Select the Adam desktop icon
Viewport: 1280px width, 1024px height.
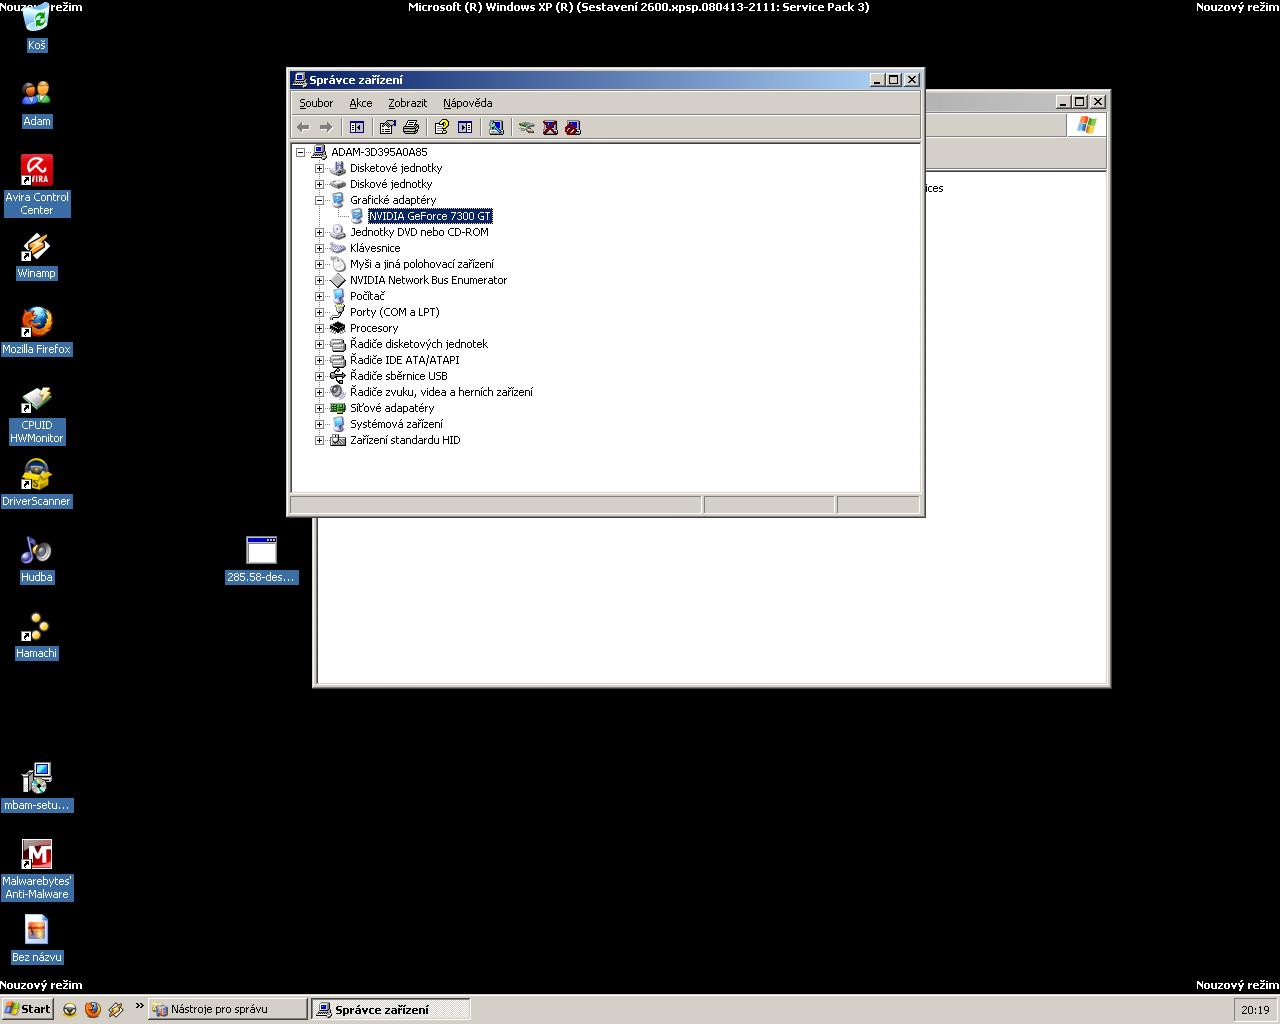point(37,103)
